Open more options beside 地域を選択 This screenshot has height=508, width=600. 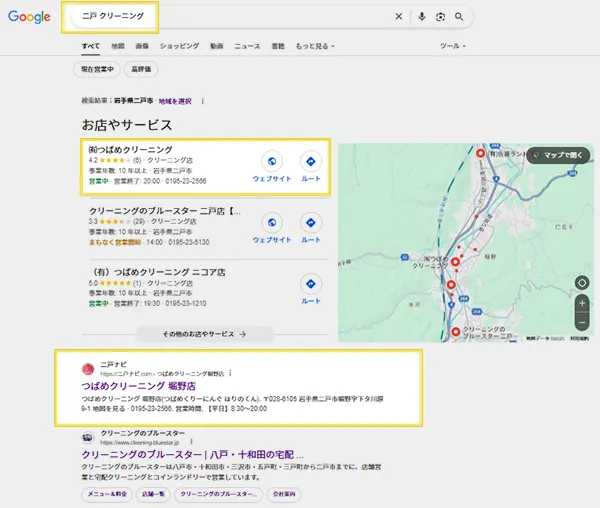pyautogui.click(x=202, y=101)
